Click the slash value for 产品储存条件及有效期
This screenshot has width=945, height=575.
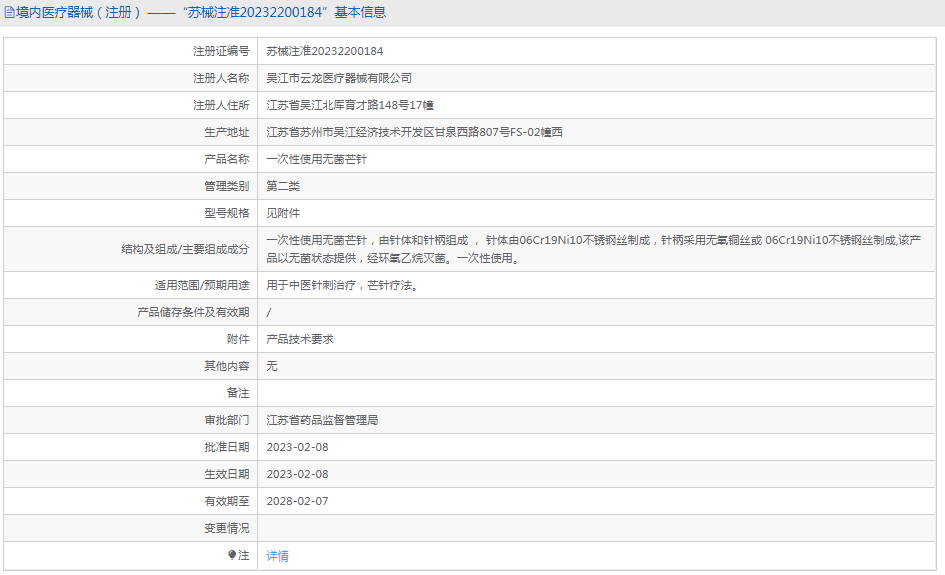tap(269, 312)
